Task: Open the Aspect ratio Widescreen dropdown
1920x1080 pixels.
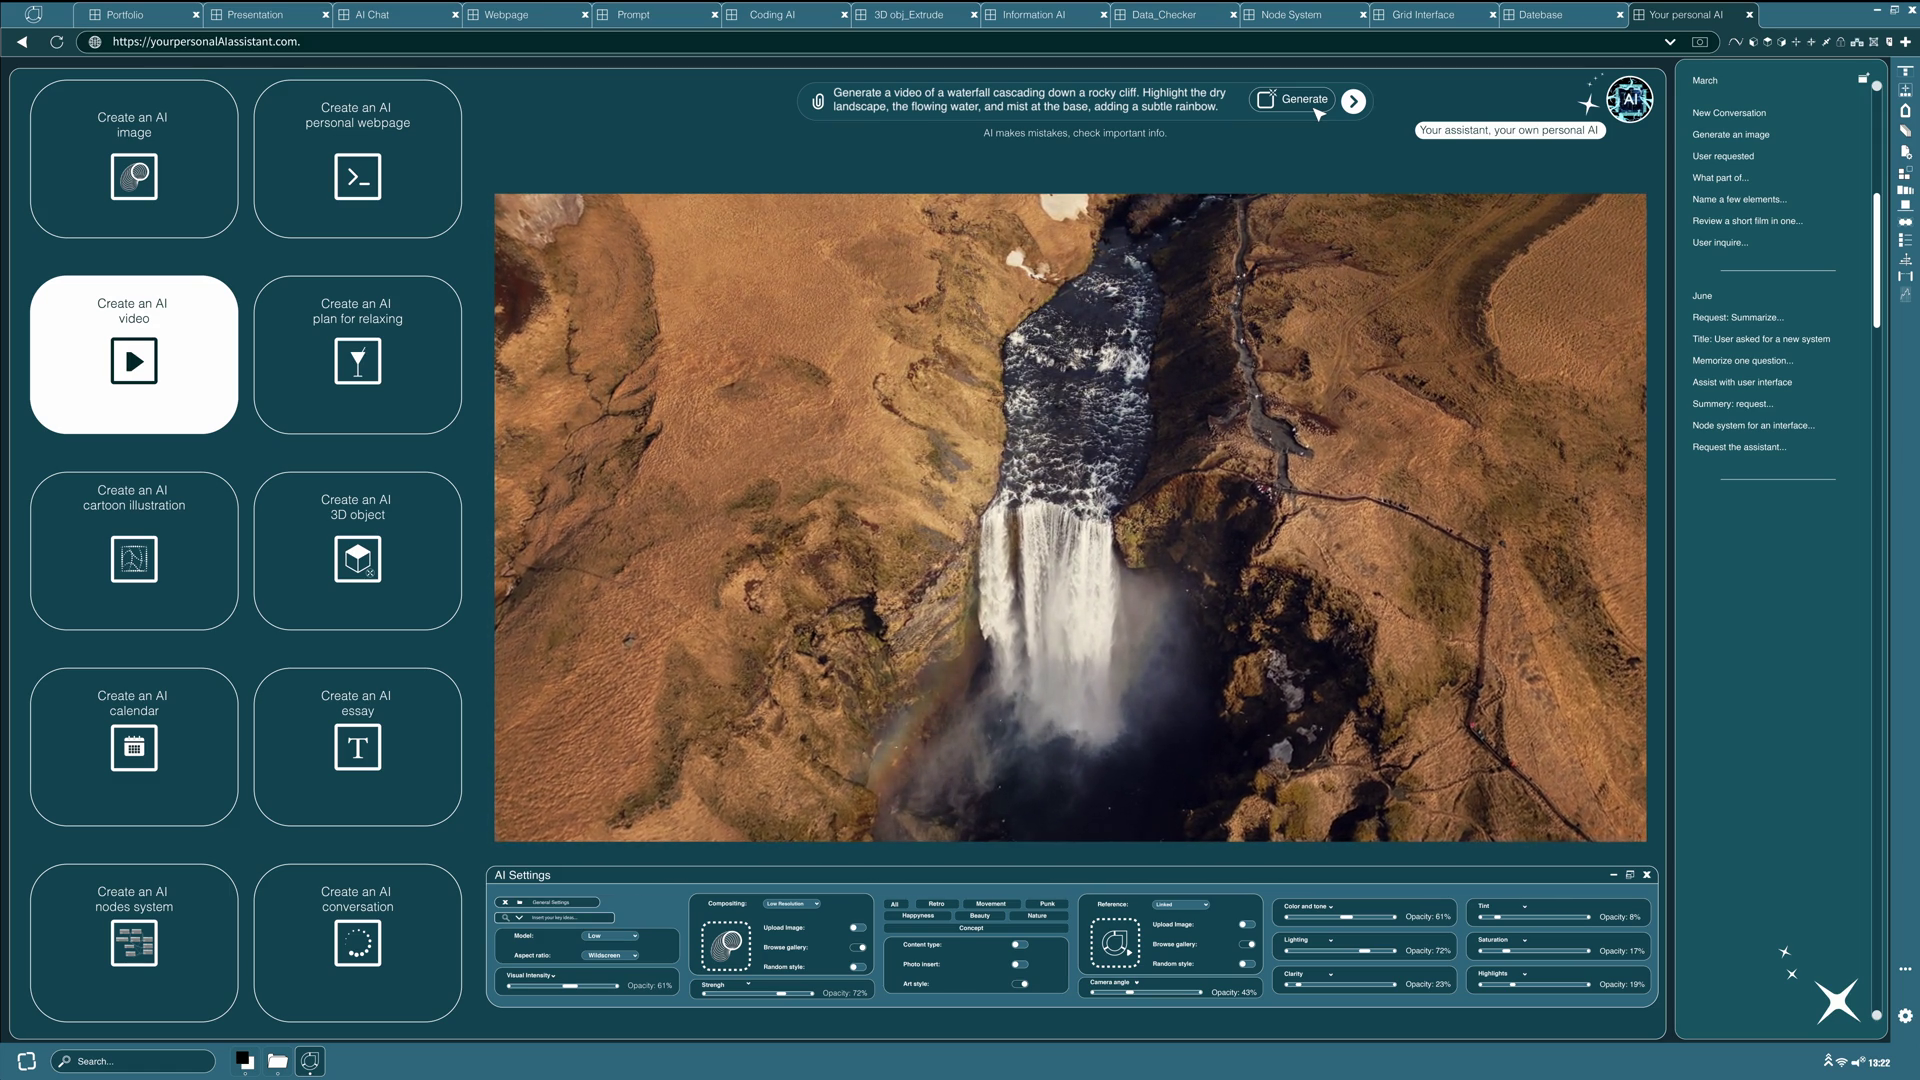Action: tap(612, 955)
